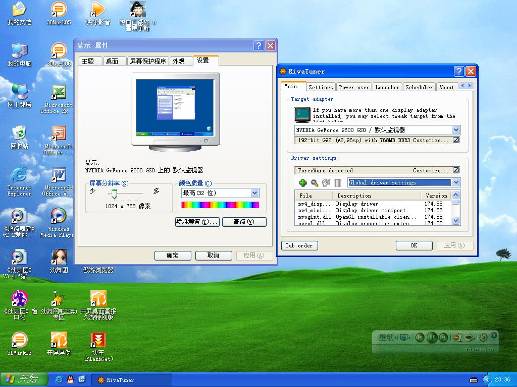Click the 高级 button in Display Properties
The image size is (517, 387).
pyautogui.click(x=244, y=222)
